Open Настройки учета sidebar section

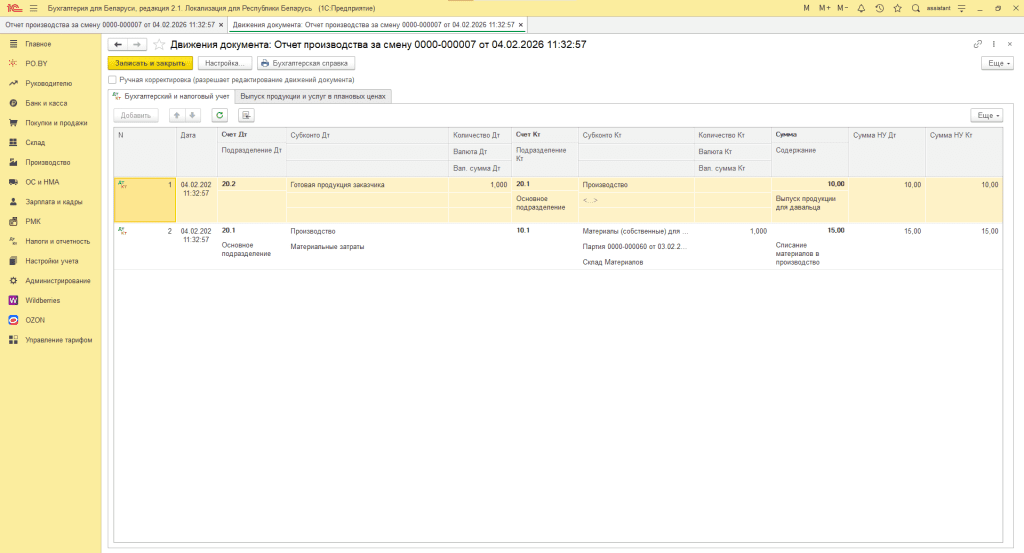[x=52, y=261]
